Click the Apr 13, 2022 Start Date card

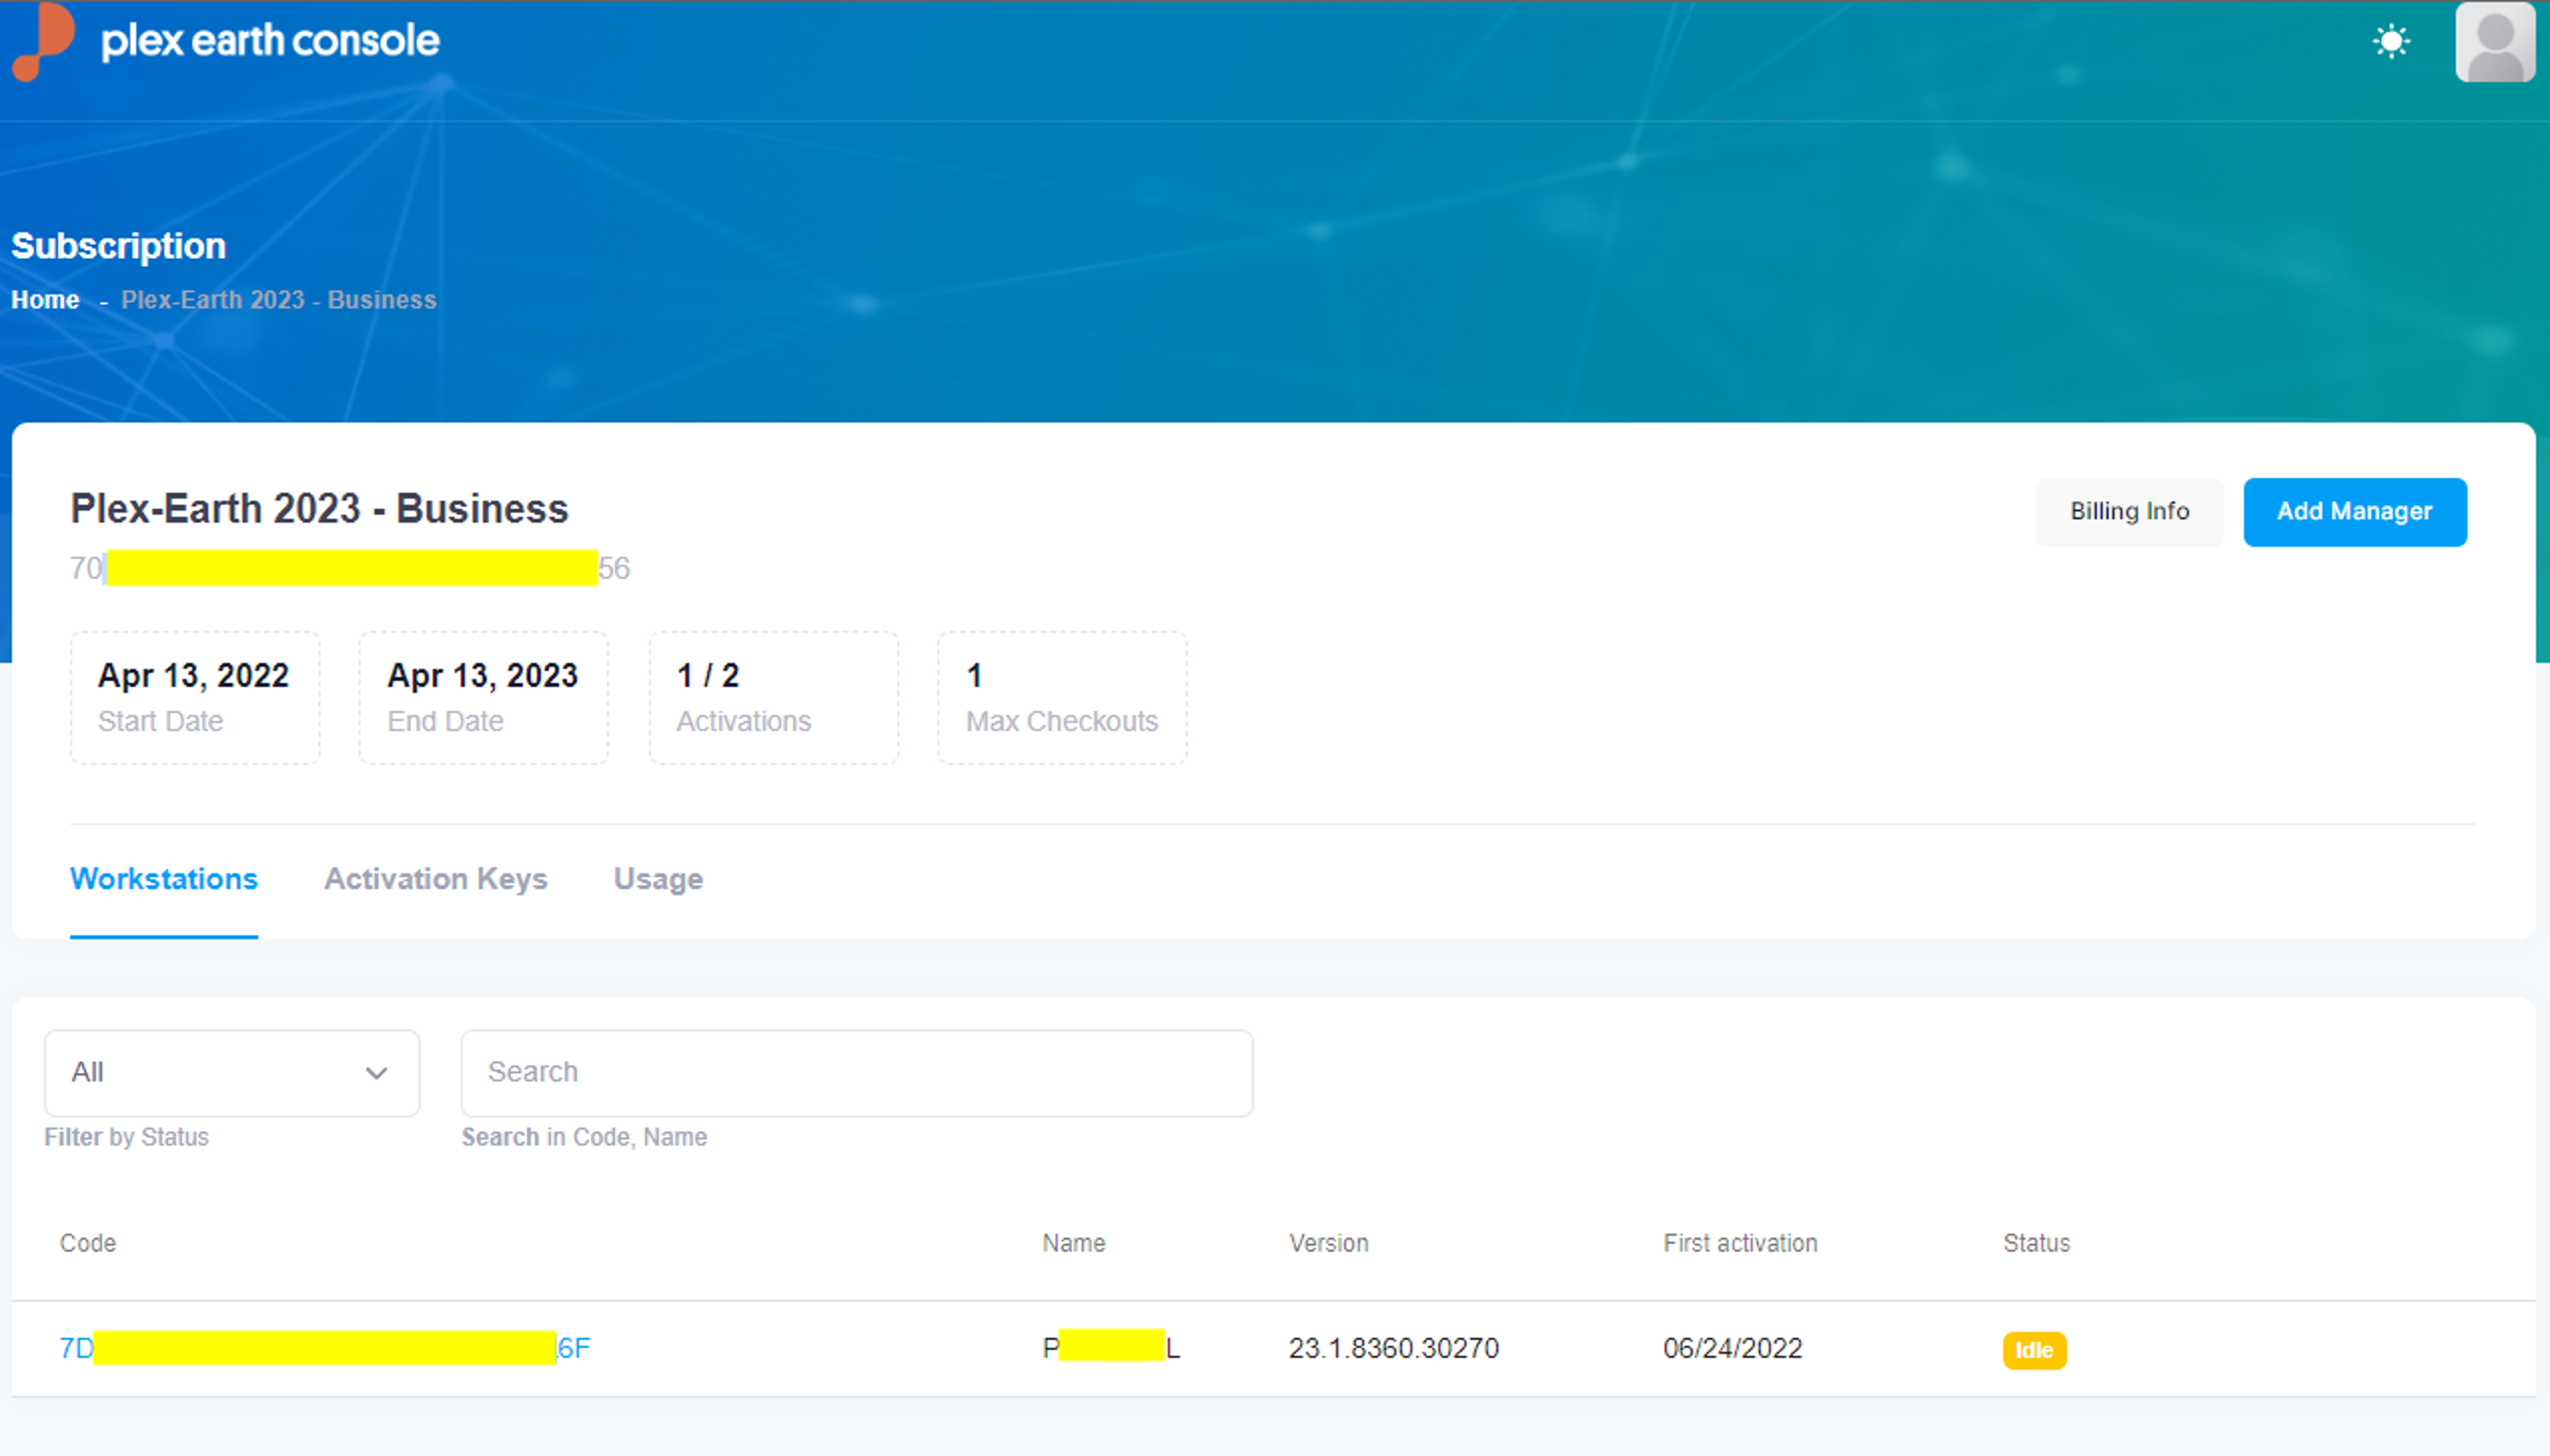click(195, 697)
